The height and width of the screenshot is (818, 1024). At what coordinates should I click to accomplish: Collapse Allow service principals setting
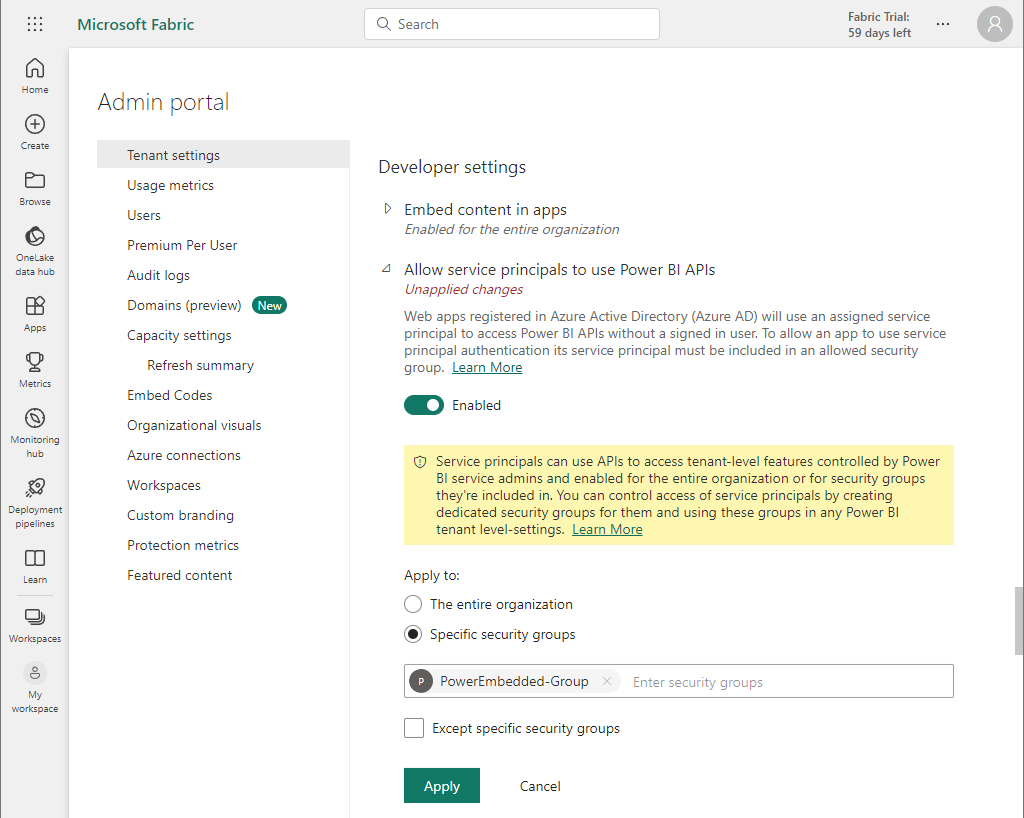point(388,270)
